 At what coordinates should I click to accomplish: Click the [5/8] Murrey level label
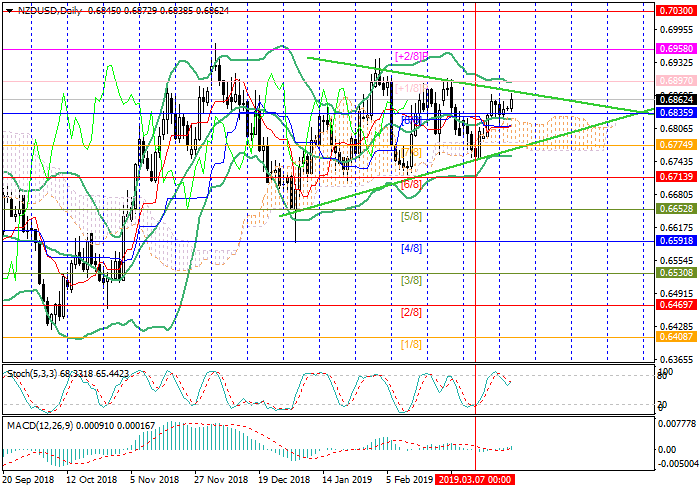[411, 216]
